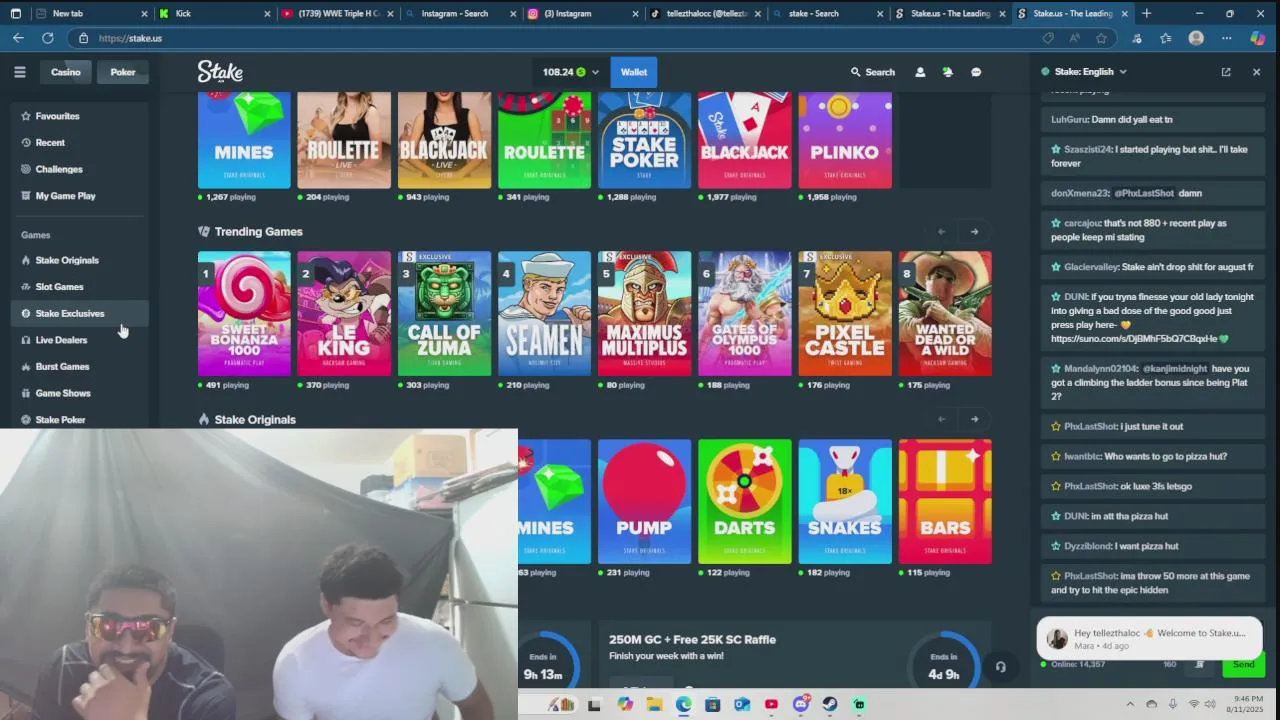Open the Search box

coord(873,72)
